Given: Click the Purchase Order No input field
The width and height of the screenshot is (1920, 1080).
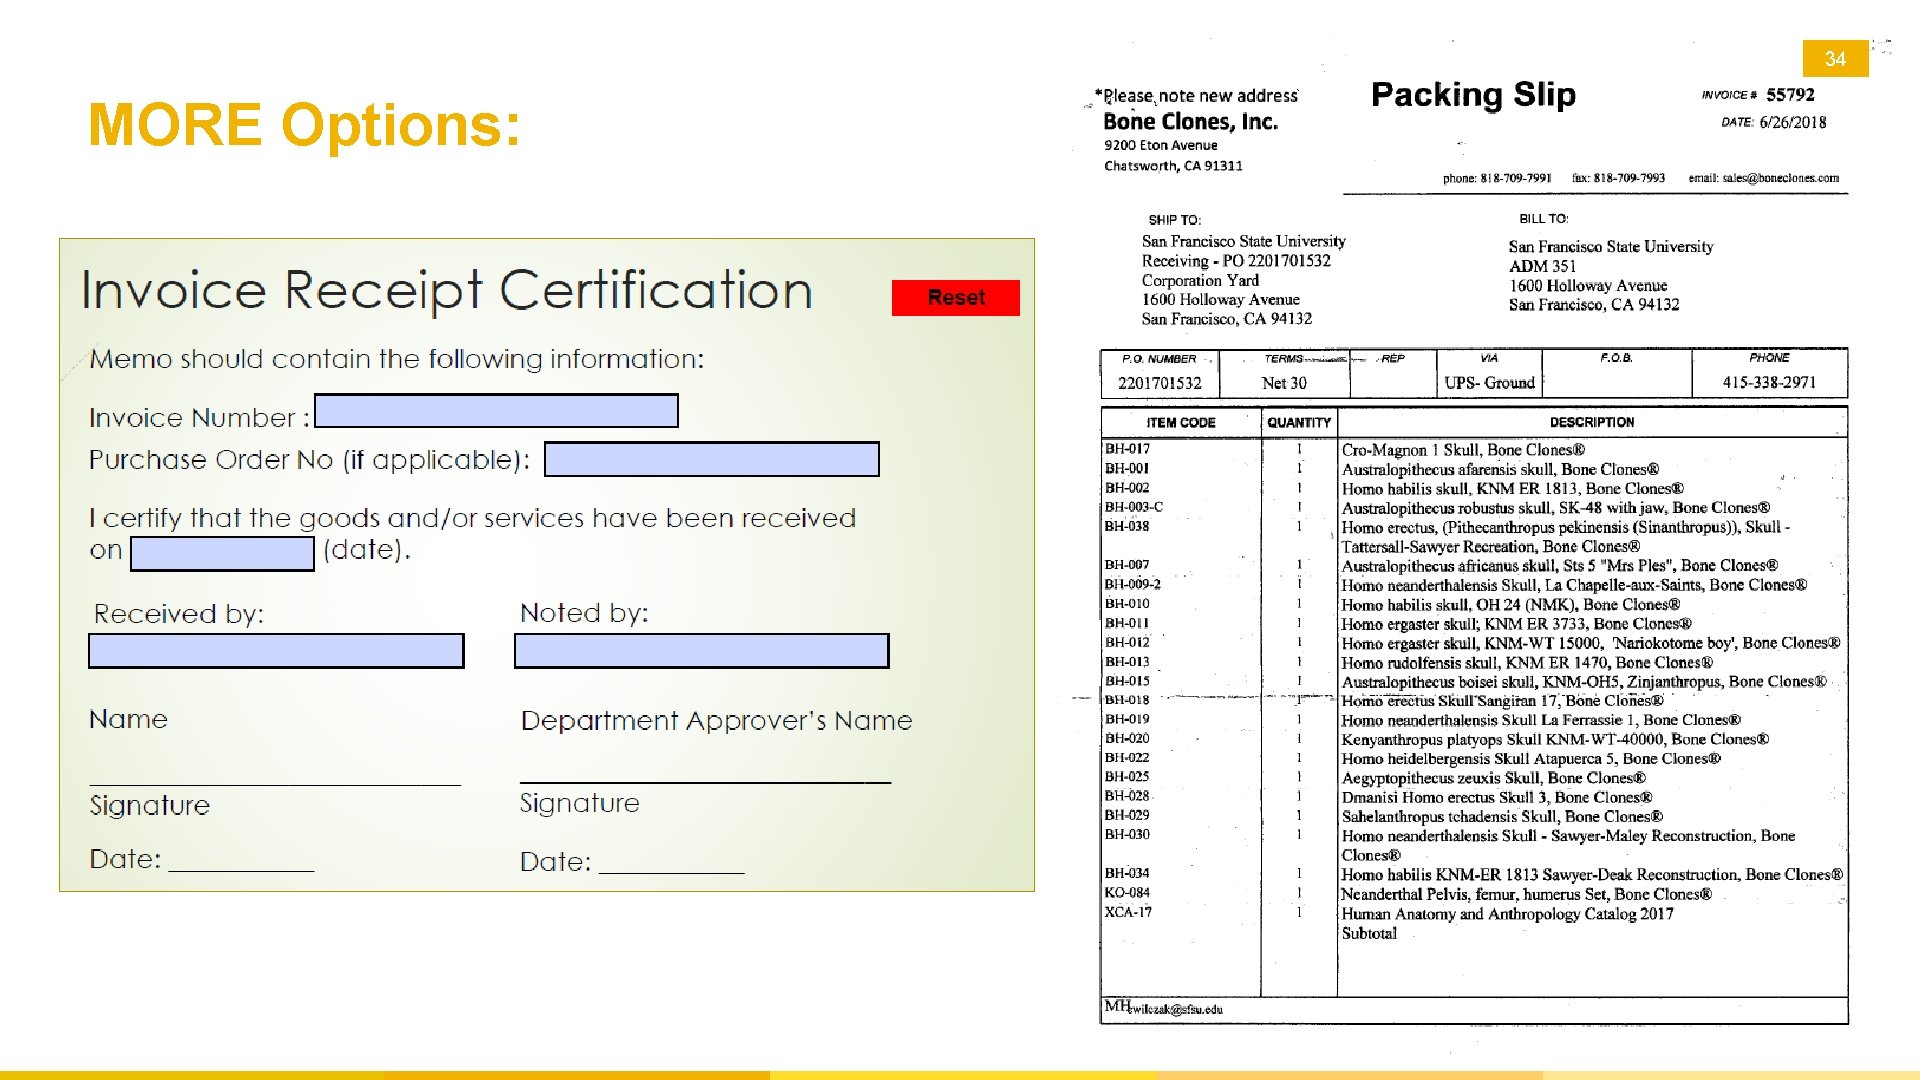Looking at the screenshot, I should coord(711,459).
